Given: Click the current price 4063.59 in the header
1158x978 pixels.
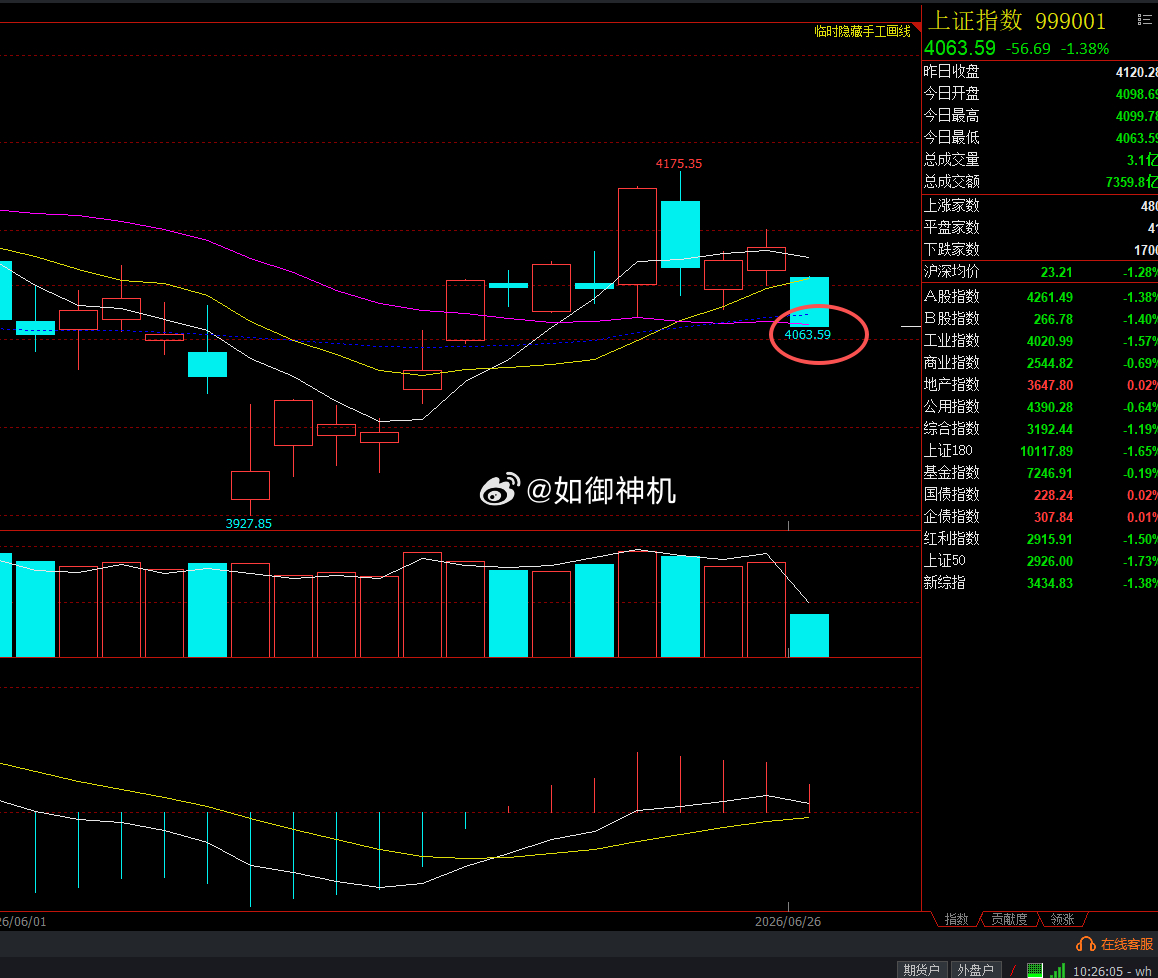Looking at the screenshot, I should pyautogui.click(x=960, y=48).
